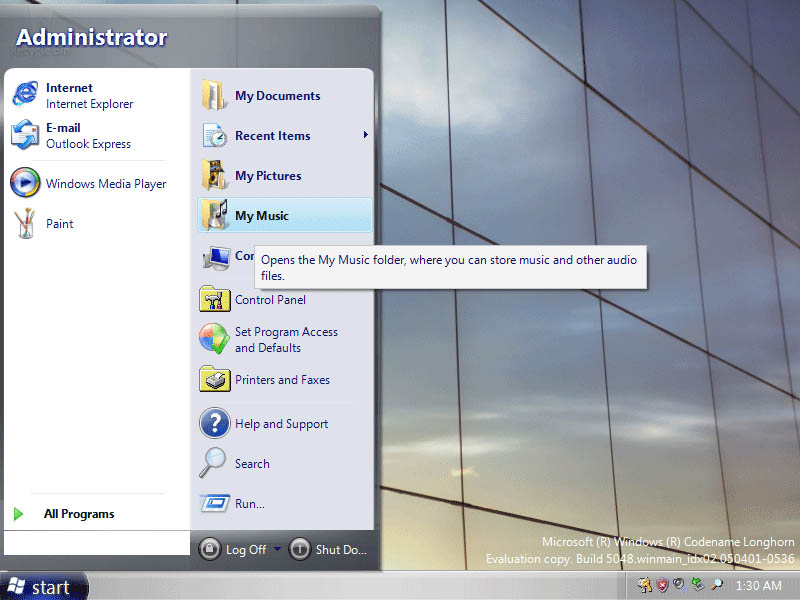Screen dimensions: 800x600
Task: Click the Search magnifier icon in Start menu
Action: (212, 463)
